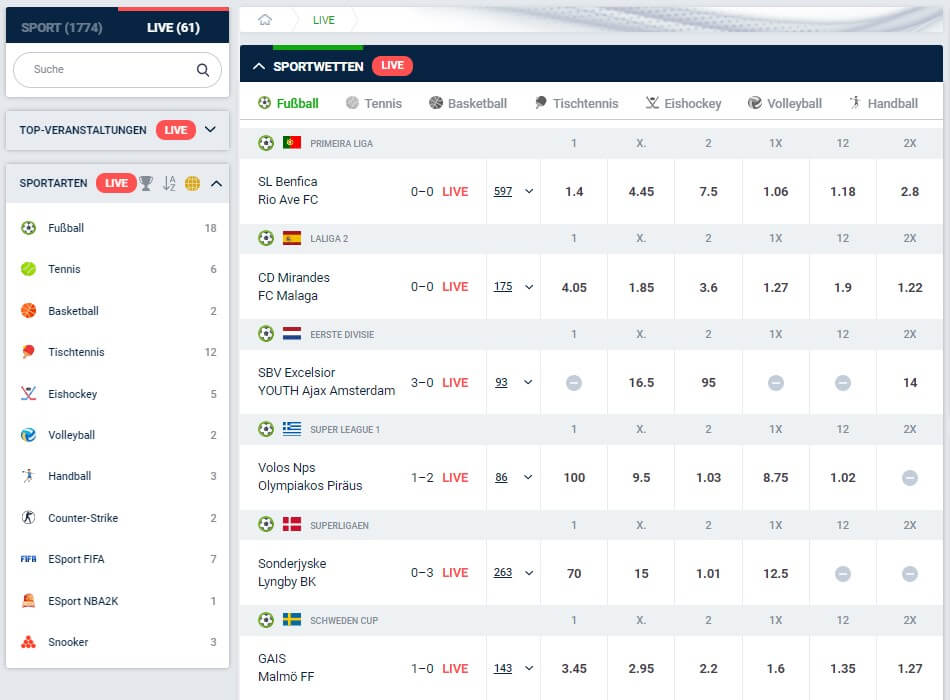This screenshot has width=950, height=700.
Task: Click the Handball player icon in sidebar
Action: (x=28, y=476)
